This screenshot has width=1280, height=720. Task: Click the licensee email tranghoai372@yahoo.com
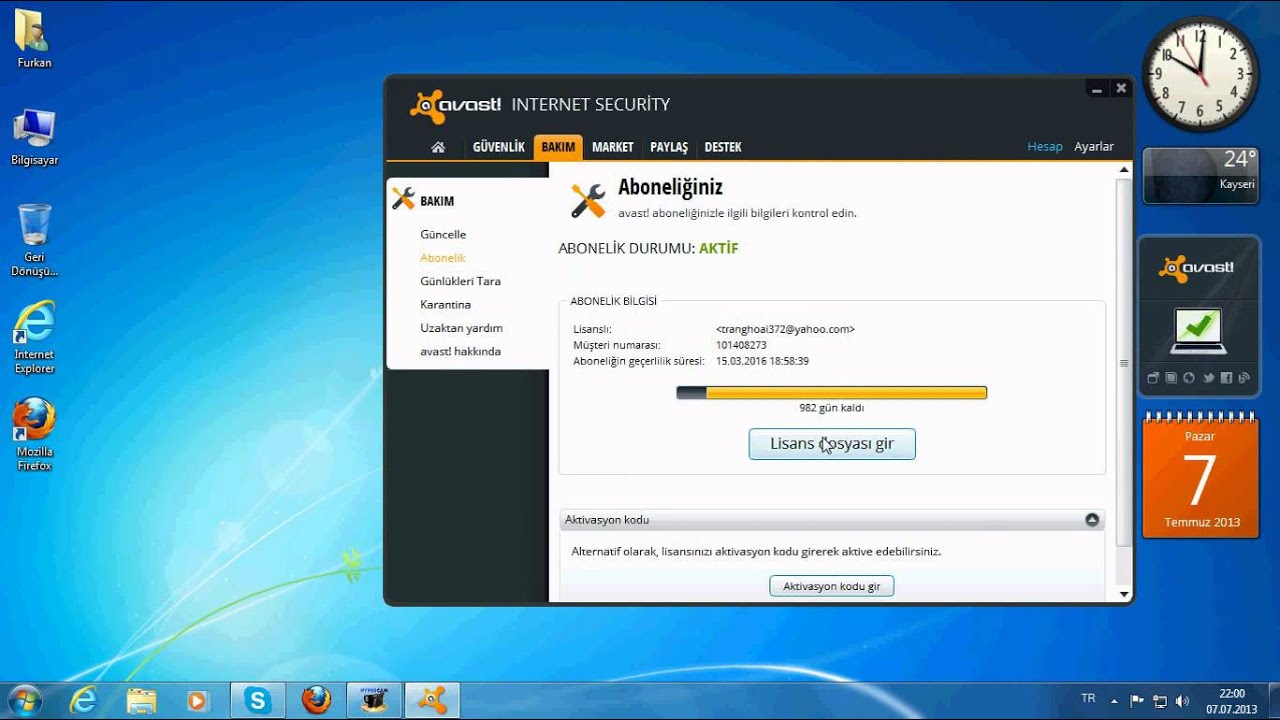tap(785, 329)
